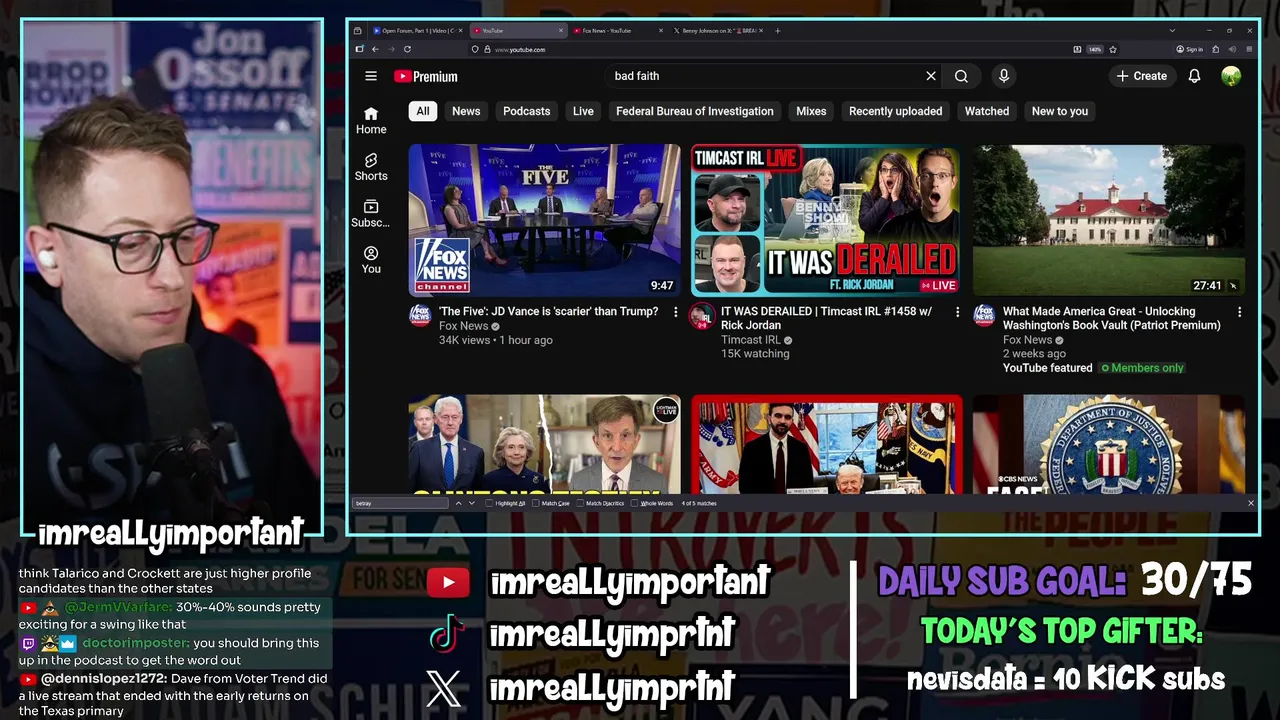Open the list all tabs chevron
1280x720 pixels.
(x=1172, y=31)
